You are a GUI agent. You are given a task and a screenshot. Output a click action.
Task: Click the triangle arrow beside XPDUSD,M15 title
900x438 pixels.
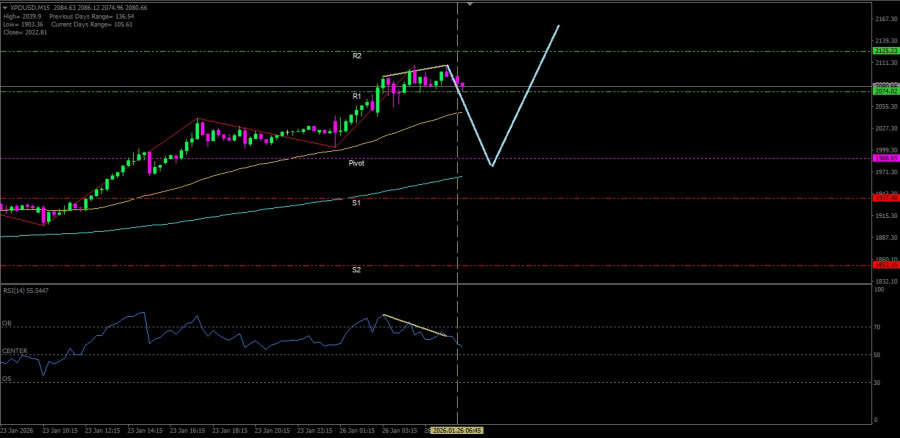5,8
